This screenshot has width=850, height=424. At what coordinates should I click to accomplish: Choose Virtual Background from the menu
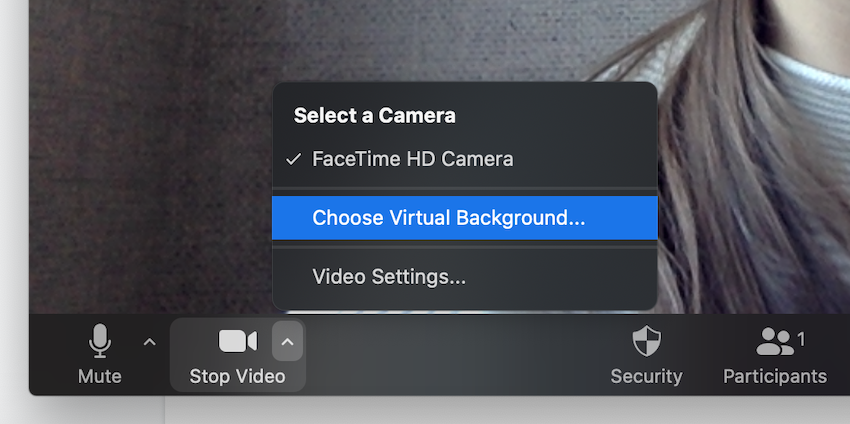coord(465,218)
